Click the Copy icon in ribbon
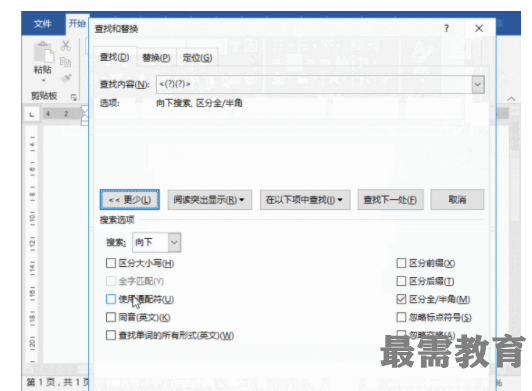Viewport: 532px width, 391px height. pos(65,62)
